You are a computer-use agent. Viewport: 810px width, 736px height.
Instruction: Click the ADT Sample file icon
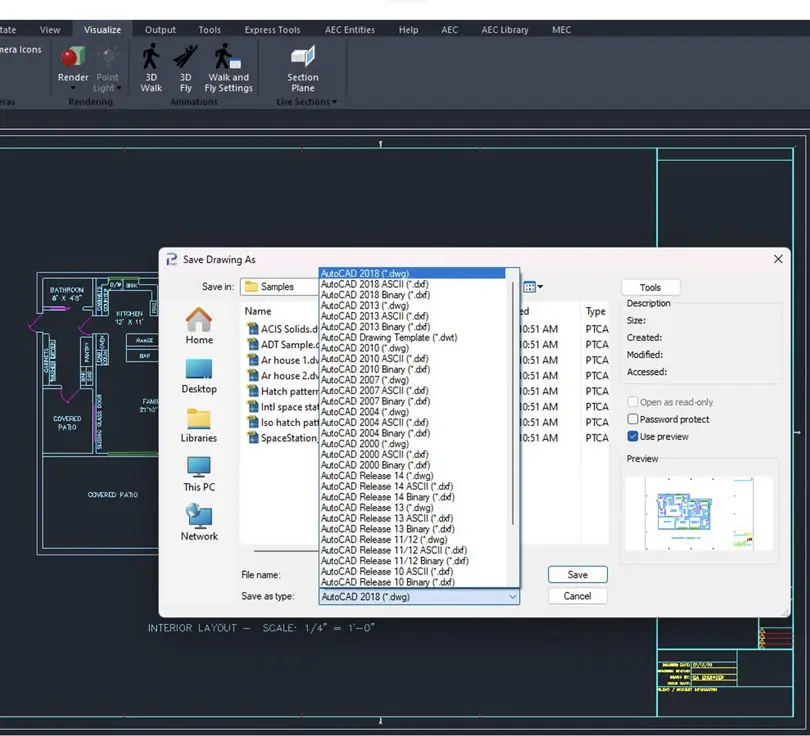point(253,344)
